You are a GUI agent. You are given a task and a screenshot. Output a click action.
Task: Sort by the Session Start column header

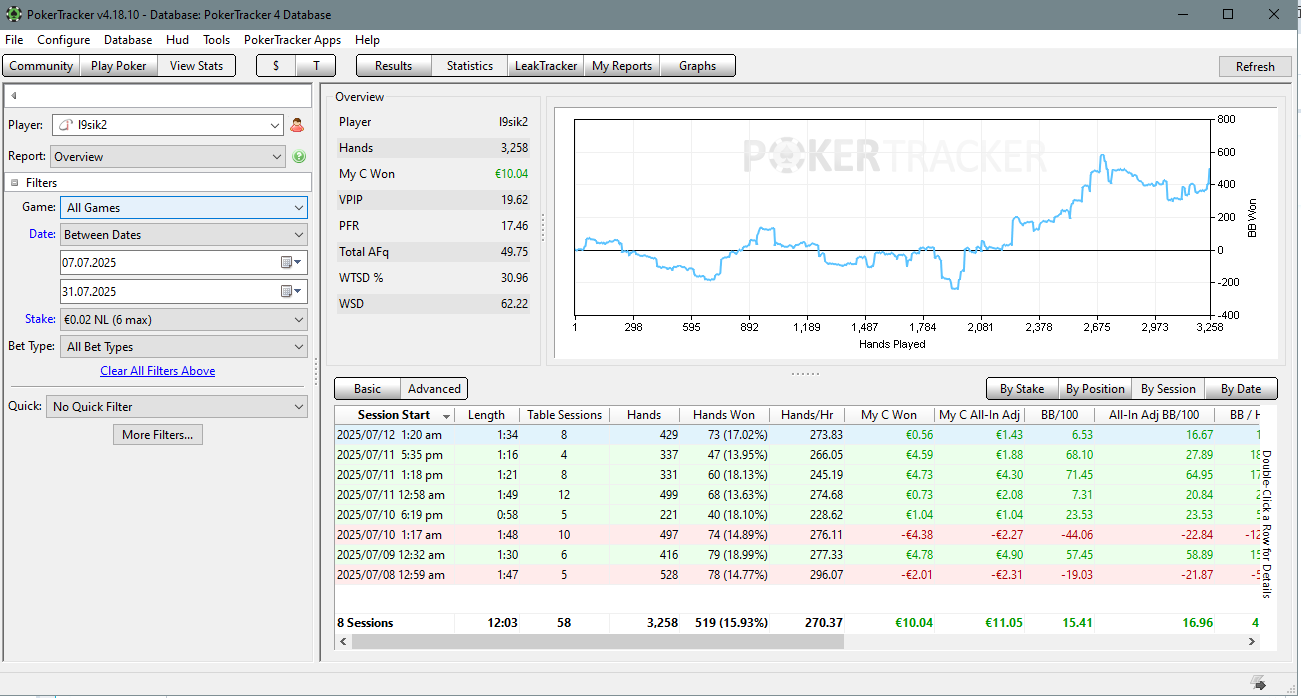(x=394, y=415)
